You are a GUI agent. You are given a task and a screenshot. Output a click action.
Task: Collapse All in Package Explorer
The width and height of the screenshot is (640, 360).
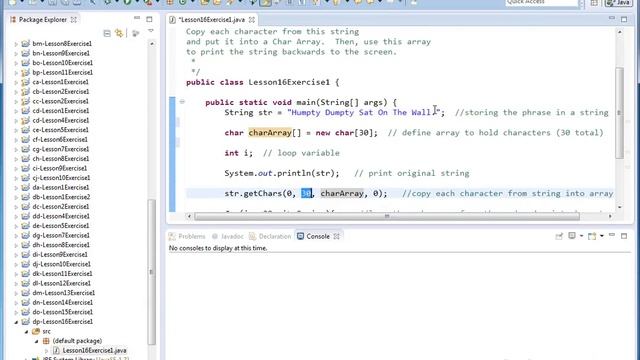point(107,33)
